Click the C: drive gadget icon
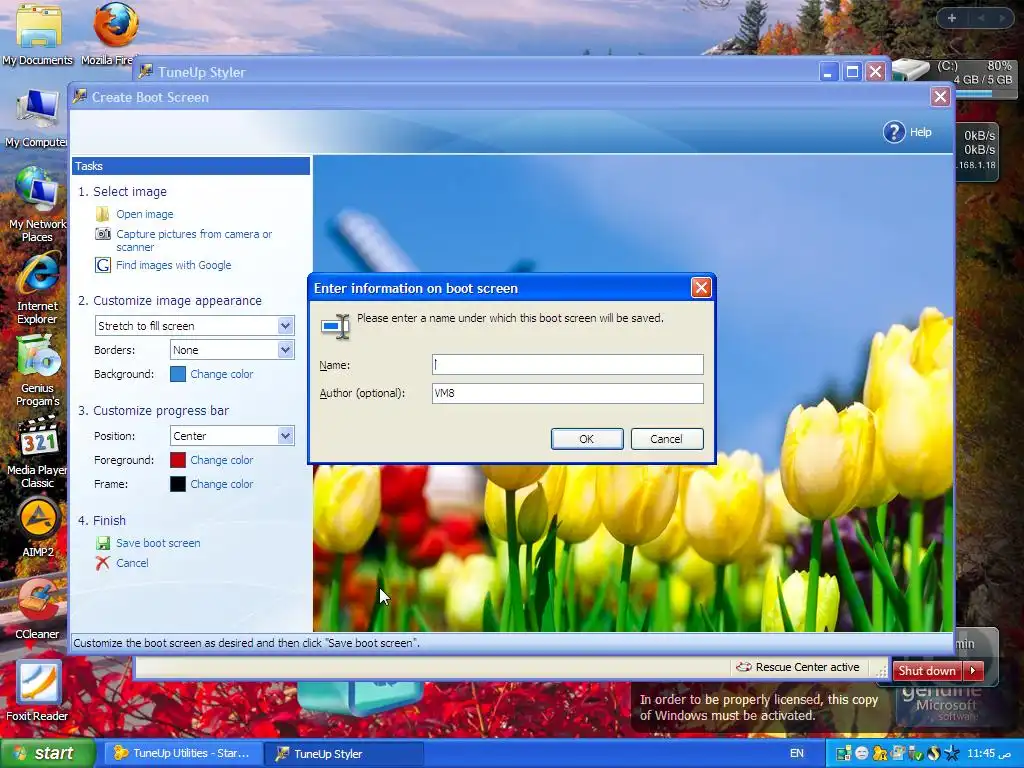Viewport: 1024px width, 768px height. (911, 69)
